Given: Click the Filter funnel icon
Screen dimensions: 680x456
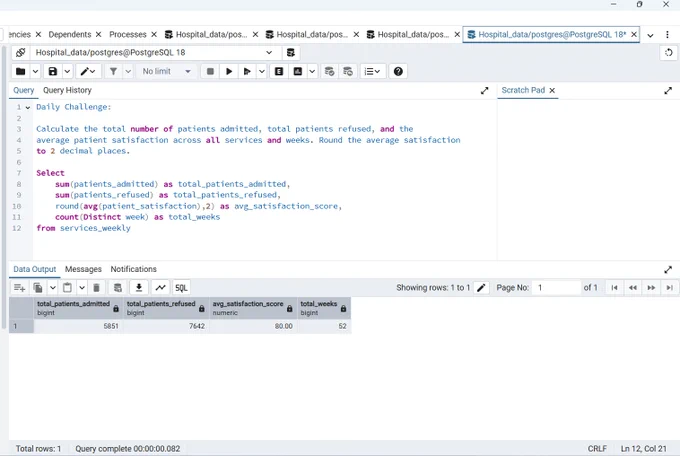Looking at the screenshot, I should point(113,71).
